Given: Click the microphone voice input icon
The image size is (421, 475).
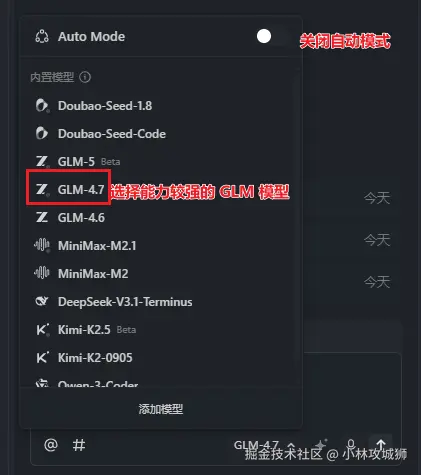Looking at the screenshot, I should [351, 445].
